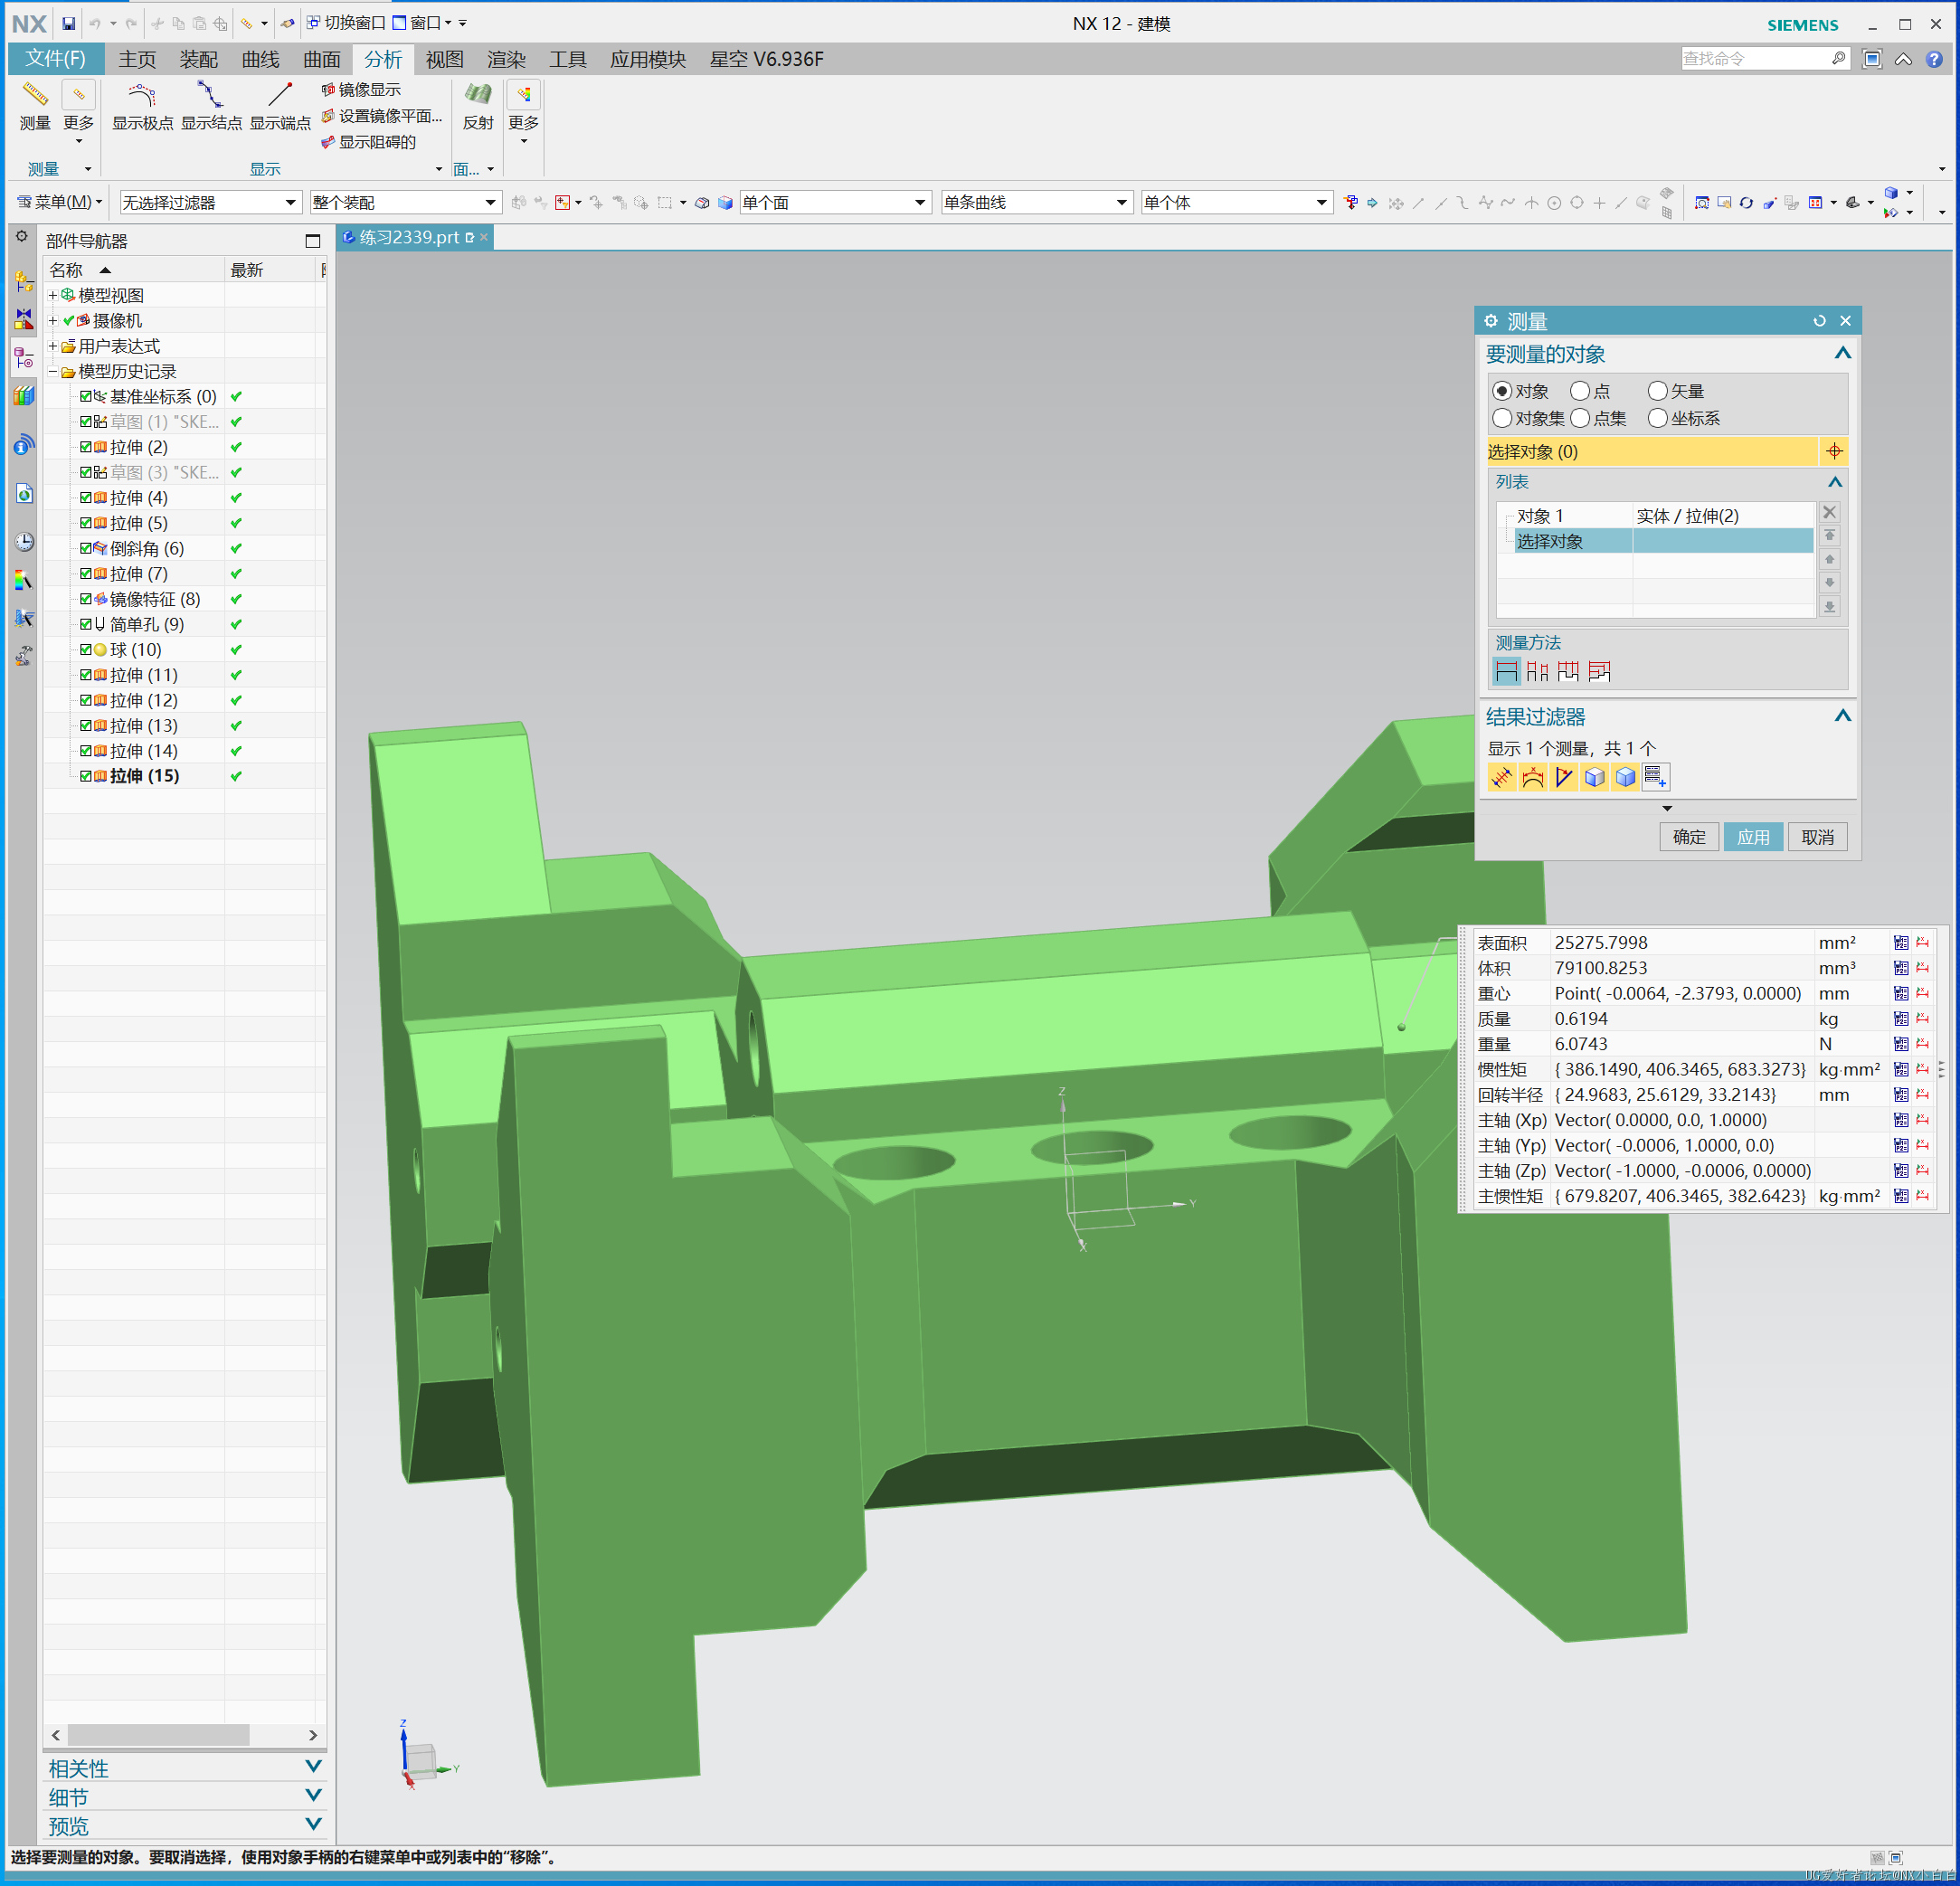Screen dimensions: 1960x1886
Task: Switch to the 视图 ribbon tab
Action: [444, 59]
